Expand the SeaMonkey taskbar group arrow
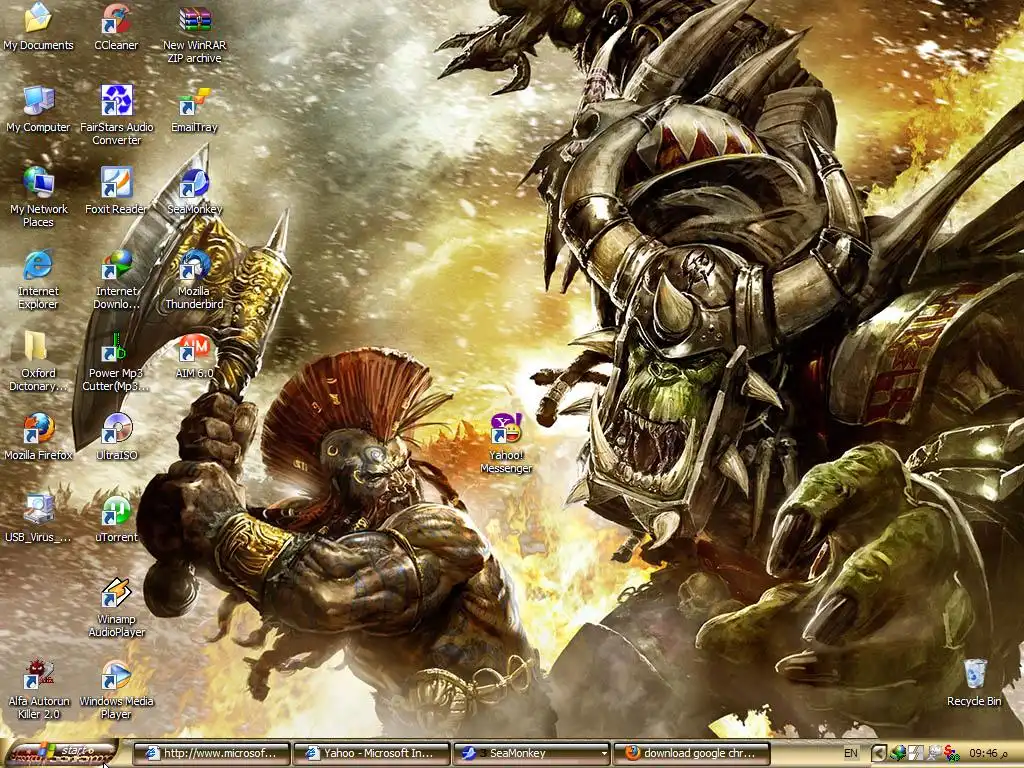Viewport: 1024px width, 768px height. (604, 753)
